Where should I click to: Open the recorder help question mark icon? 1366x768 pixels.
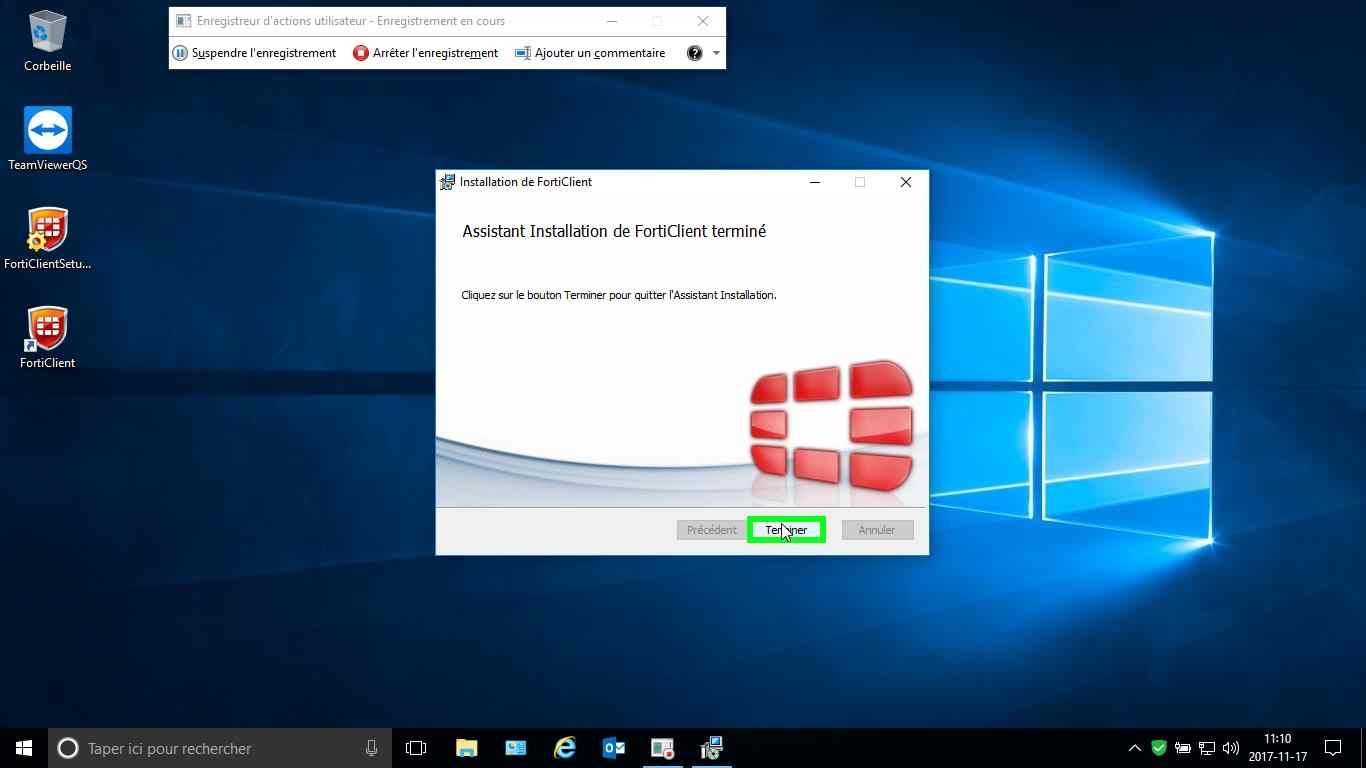(x=695, y=53)
